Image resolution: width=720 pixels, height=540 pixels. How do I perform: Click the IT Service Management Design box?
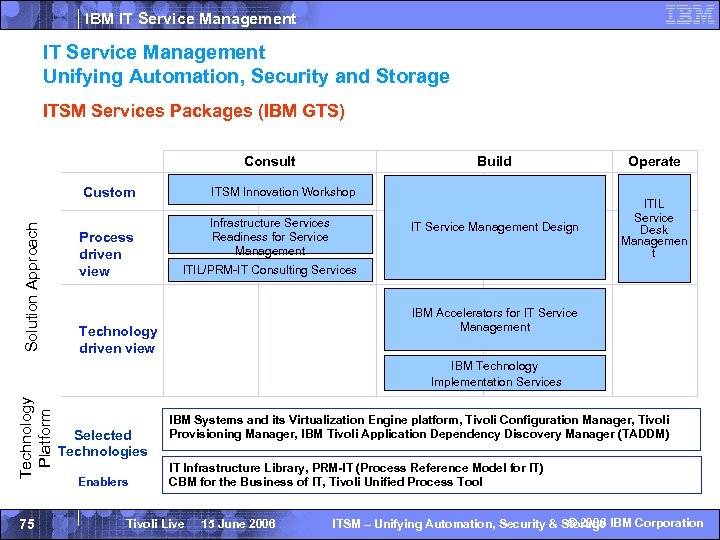[x=495, y=227]
